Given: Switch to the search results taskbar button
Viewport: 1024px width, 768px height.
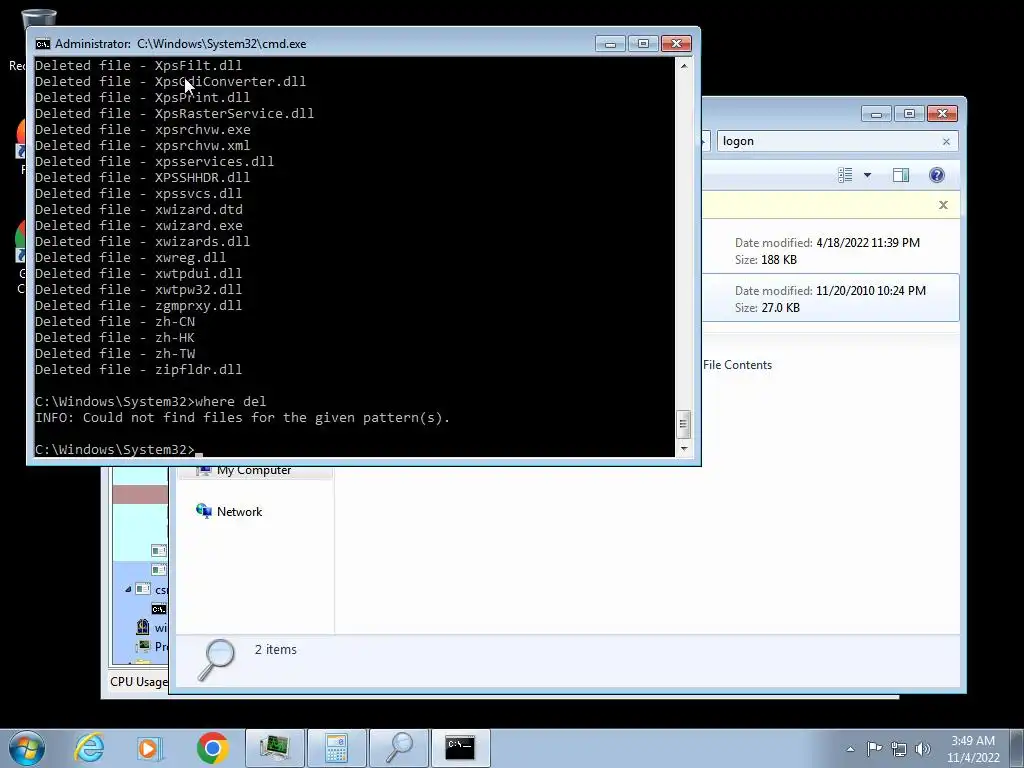Looking at the screenshot, I should (399, 748).
